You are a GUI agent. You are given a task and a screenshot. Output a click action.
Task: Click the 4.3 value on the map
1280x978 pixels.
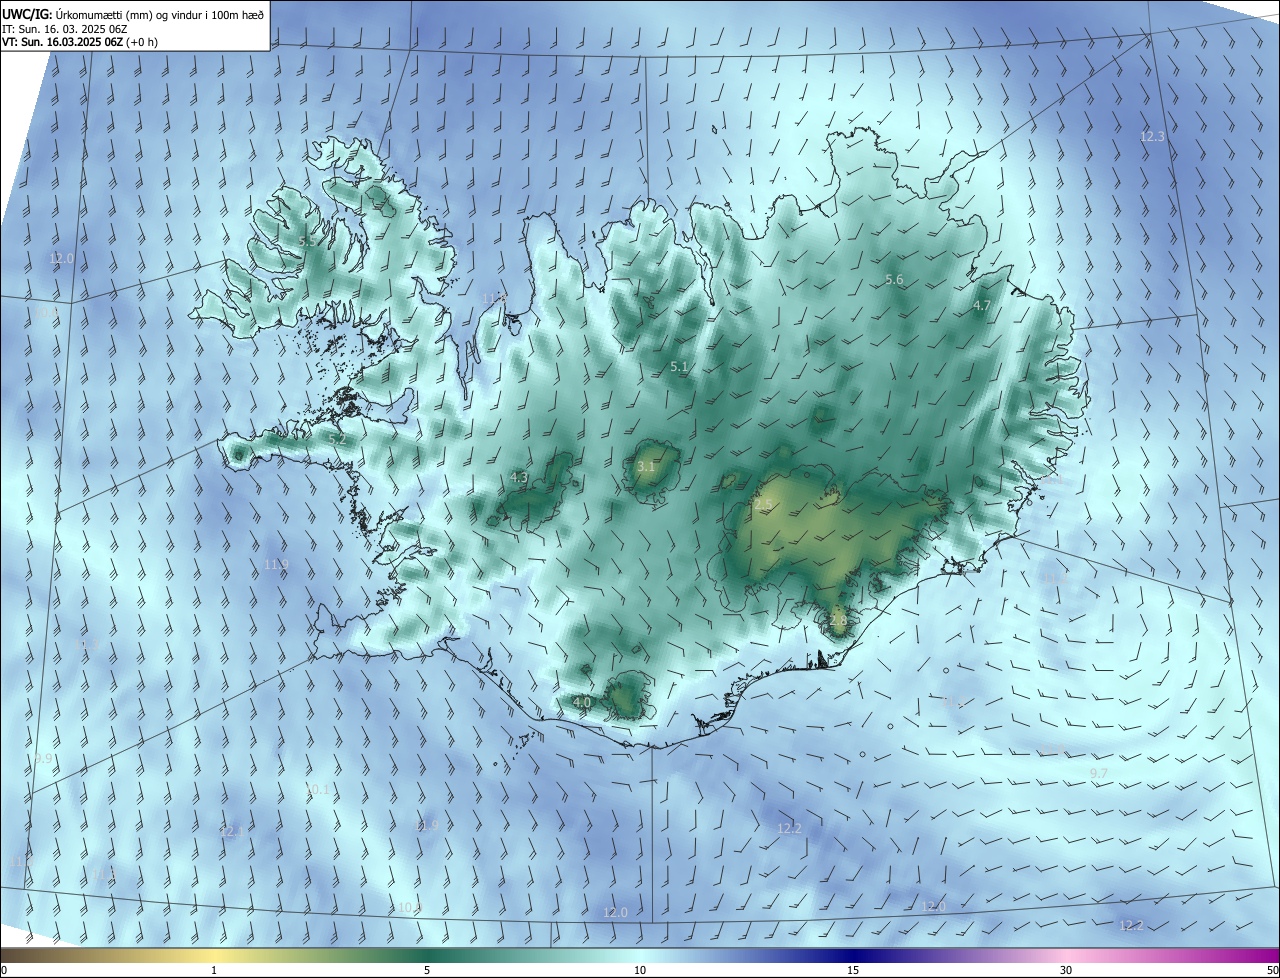click(519, 478)
